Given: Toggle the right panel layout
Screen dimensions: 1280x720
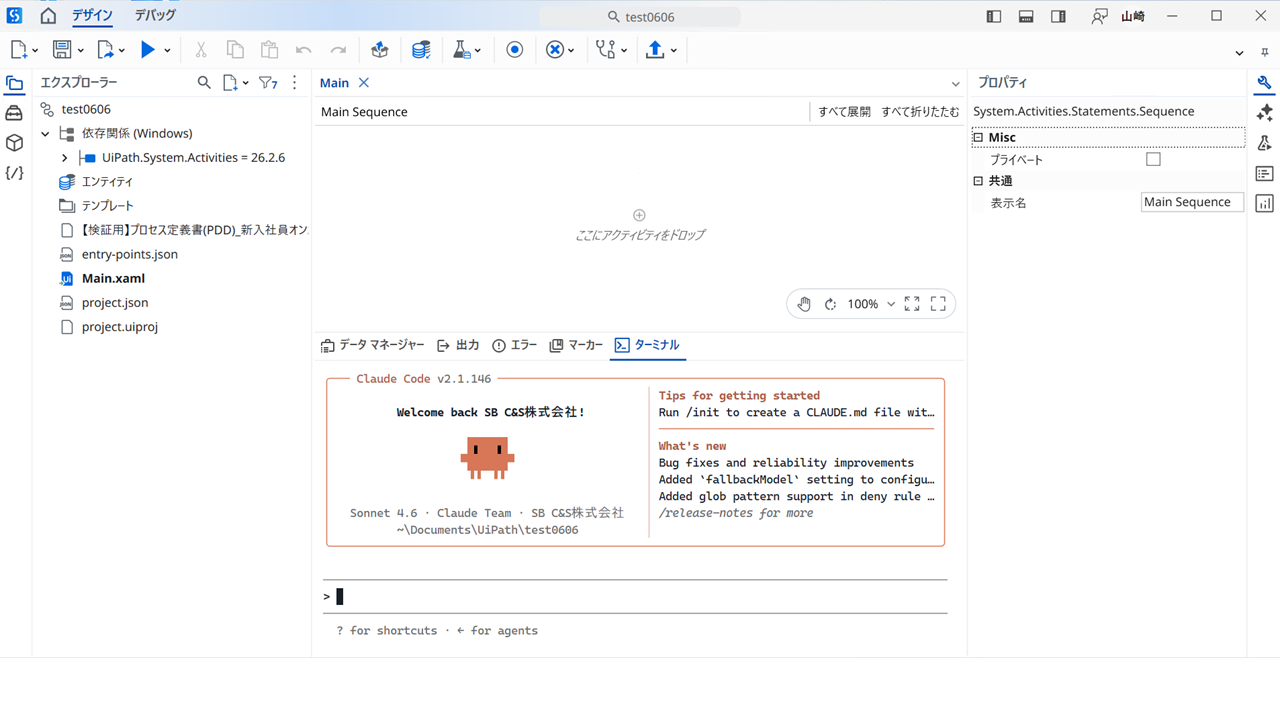Looking at the screenshot, I should [x=1058, y=16].
